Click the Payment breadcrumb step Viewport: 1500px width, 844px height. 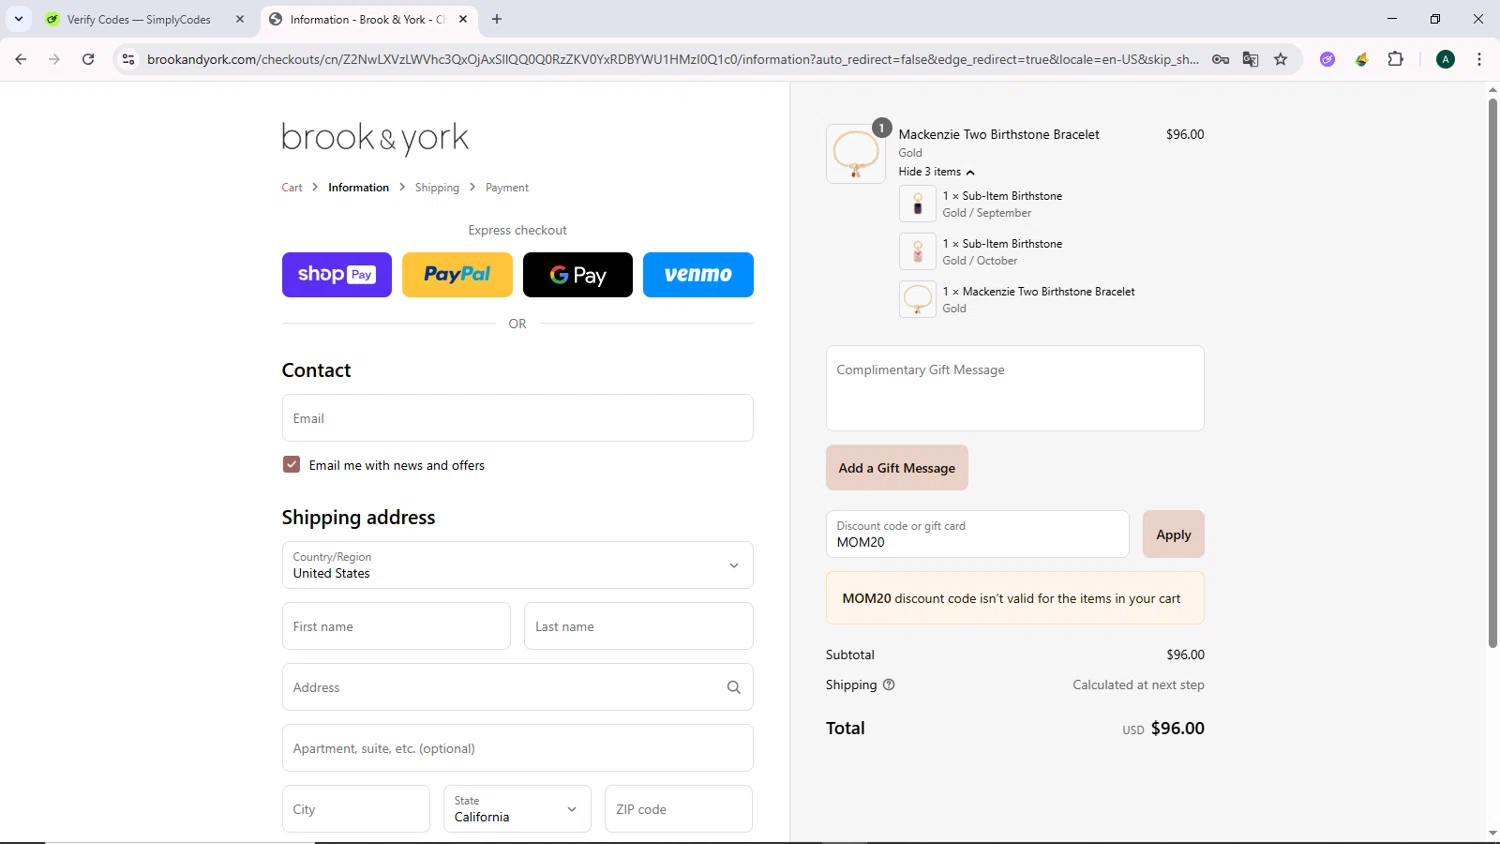tap(507, 187)
